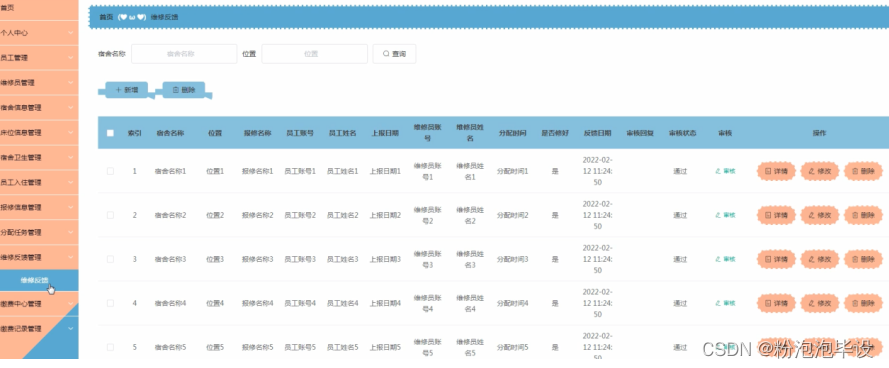889x368 pixels.
Task: Expand the 床位信息管理 chevron in sidebar
Action: click(x=70, y=133)
